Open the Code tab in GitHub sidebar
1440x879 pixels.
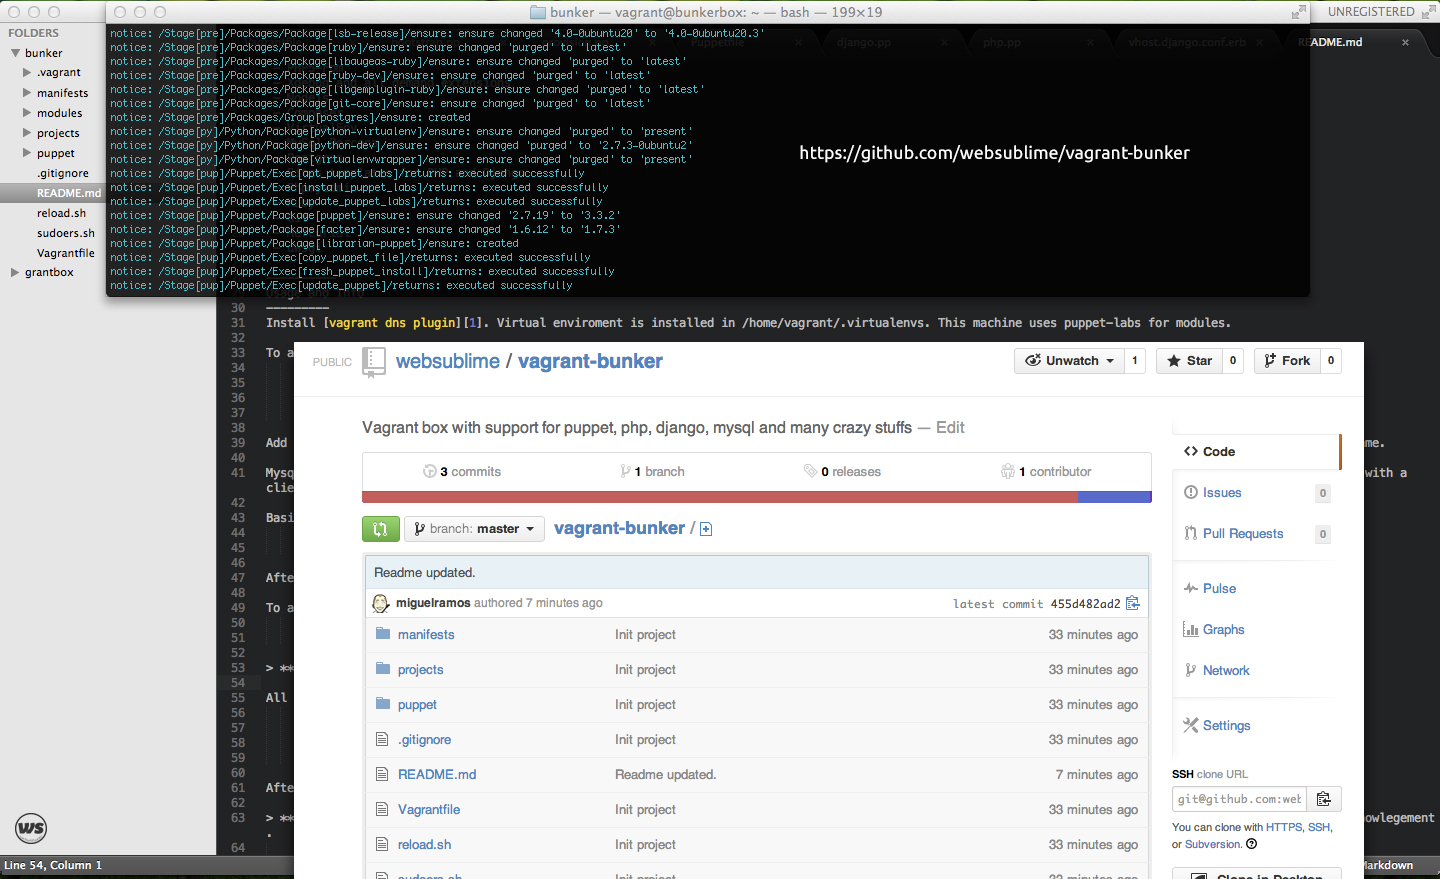coord(1255,452)
